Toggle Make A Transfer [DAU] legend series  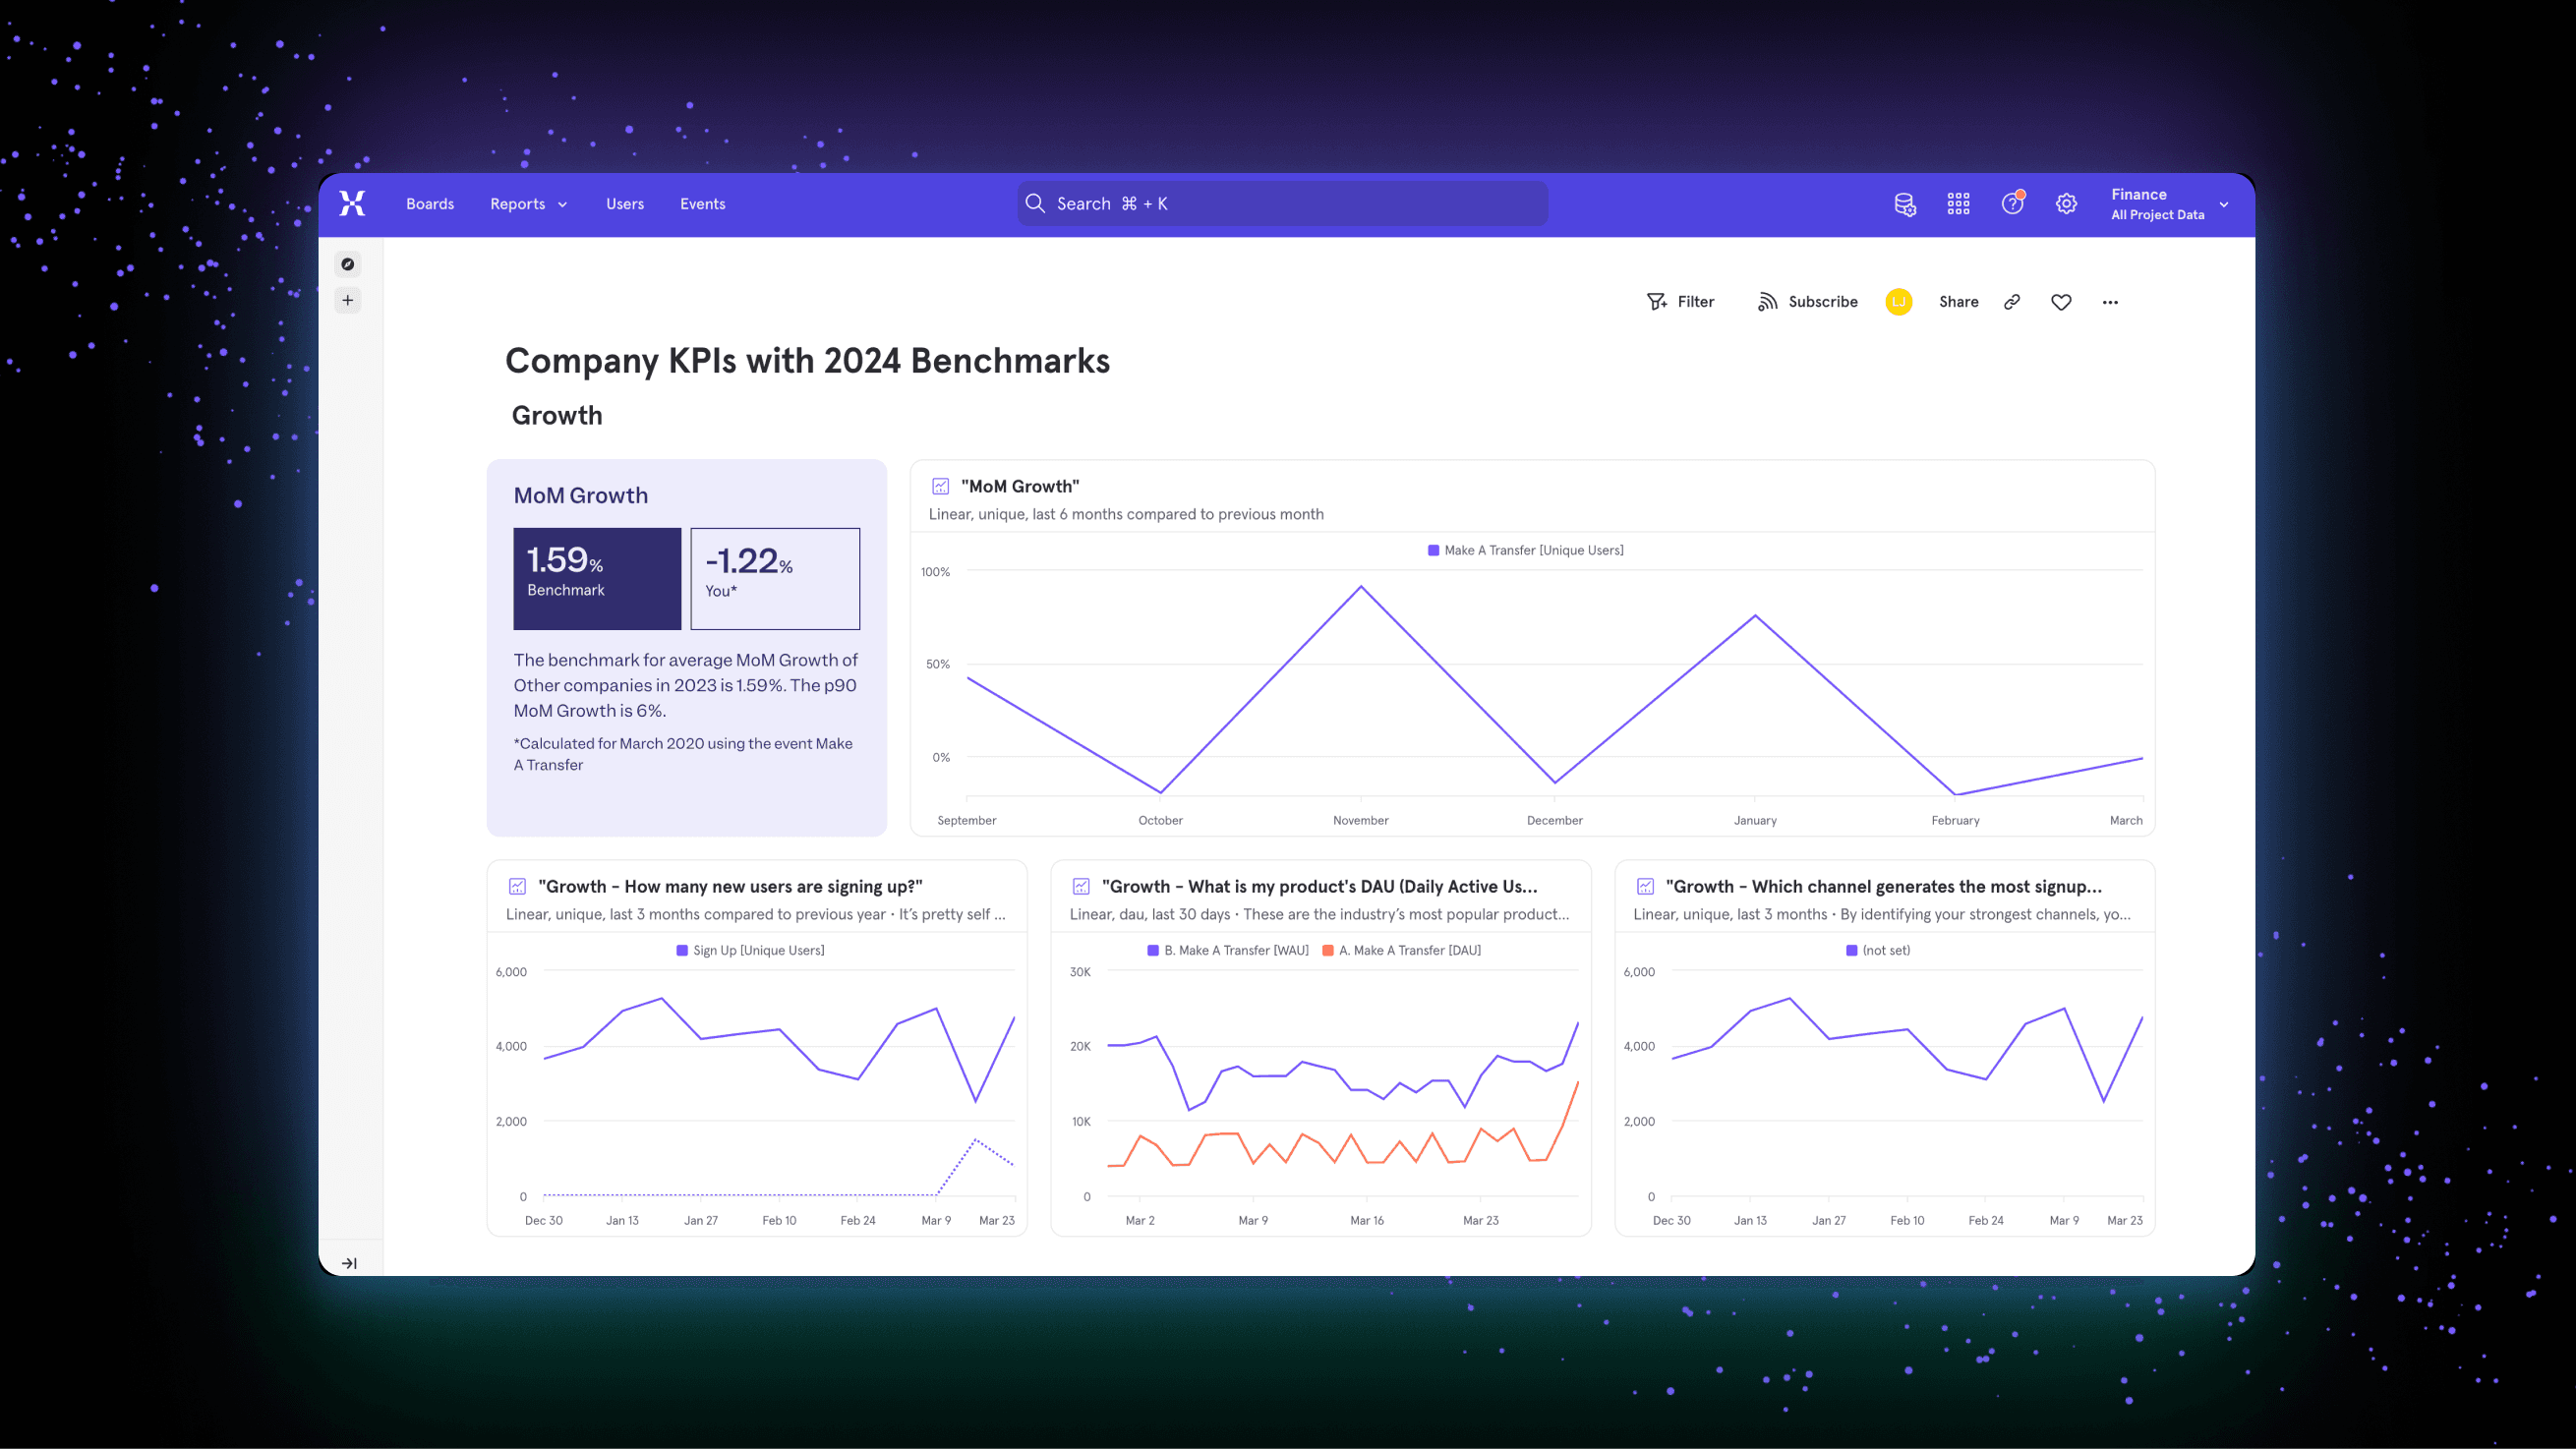point(1408,950)
